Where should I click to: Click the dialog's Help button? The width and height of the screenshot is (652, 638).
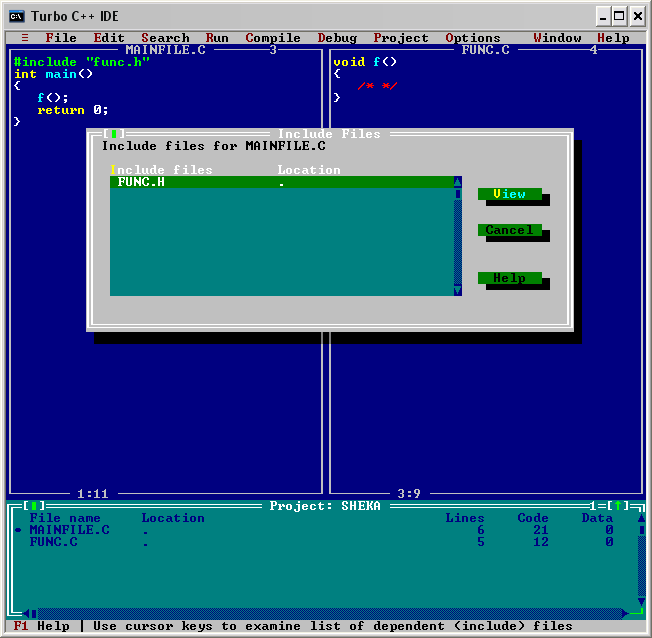tap(509, 278)
